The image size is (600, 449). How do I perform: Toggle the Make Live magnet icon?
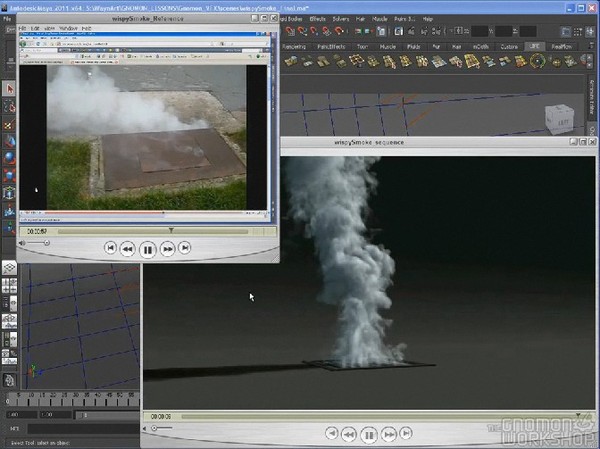(339, 31)
